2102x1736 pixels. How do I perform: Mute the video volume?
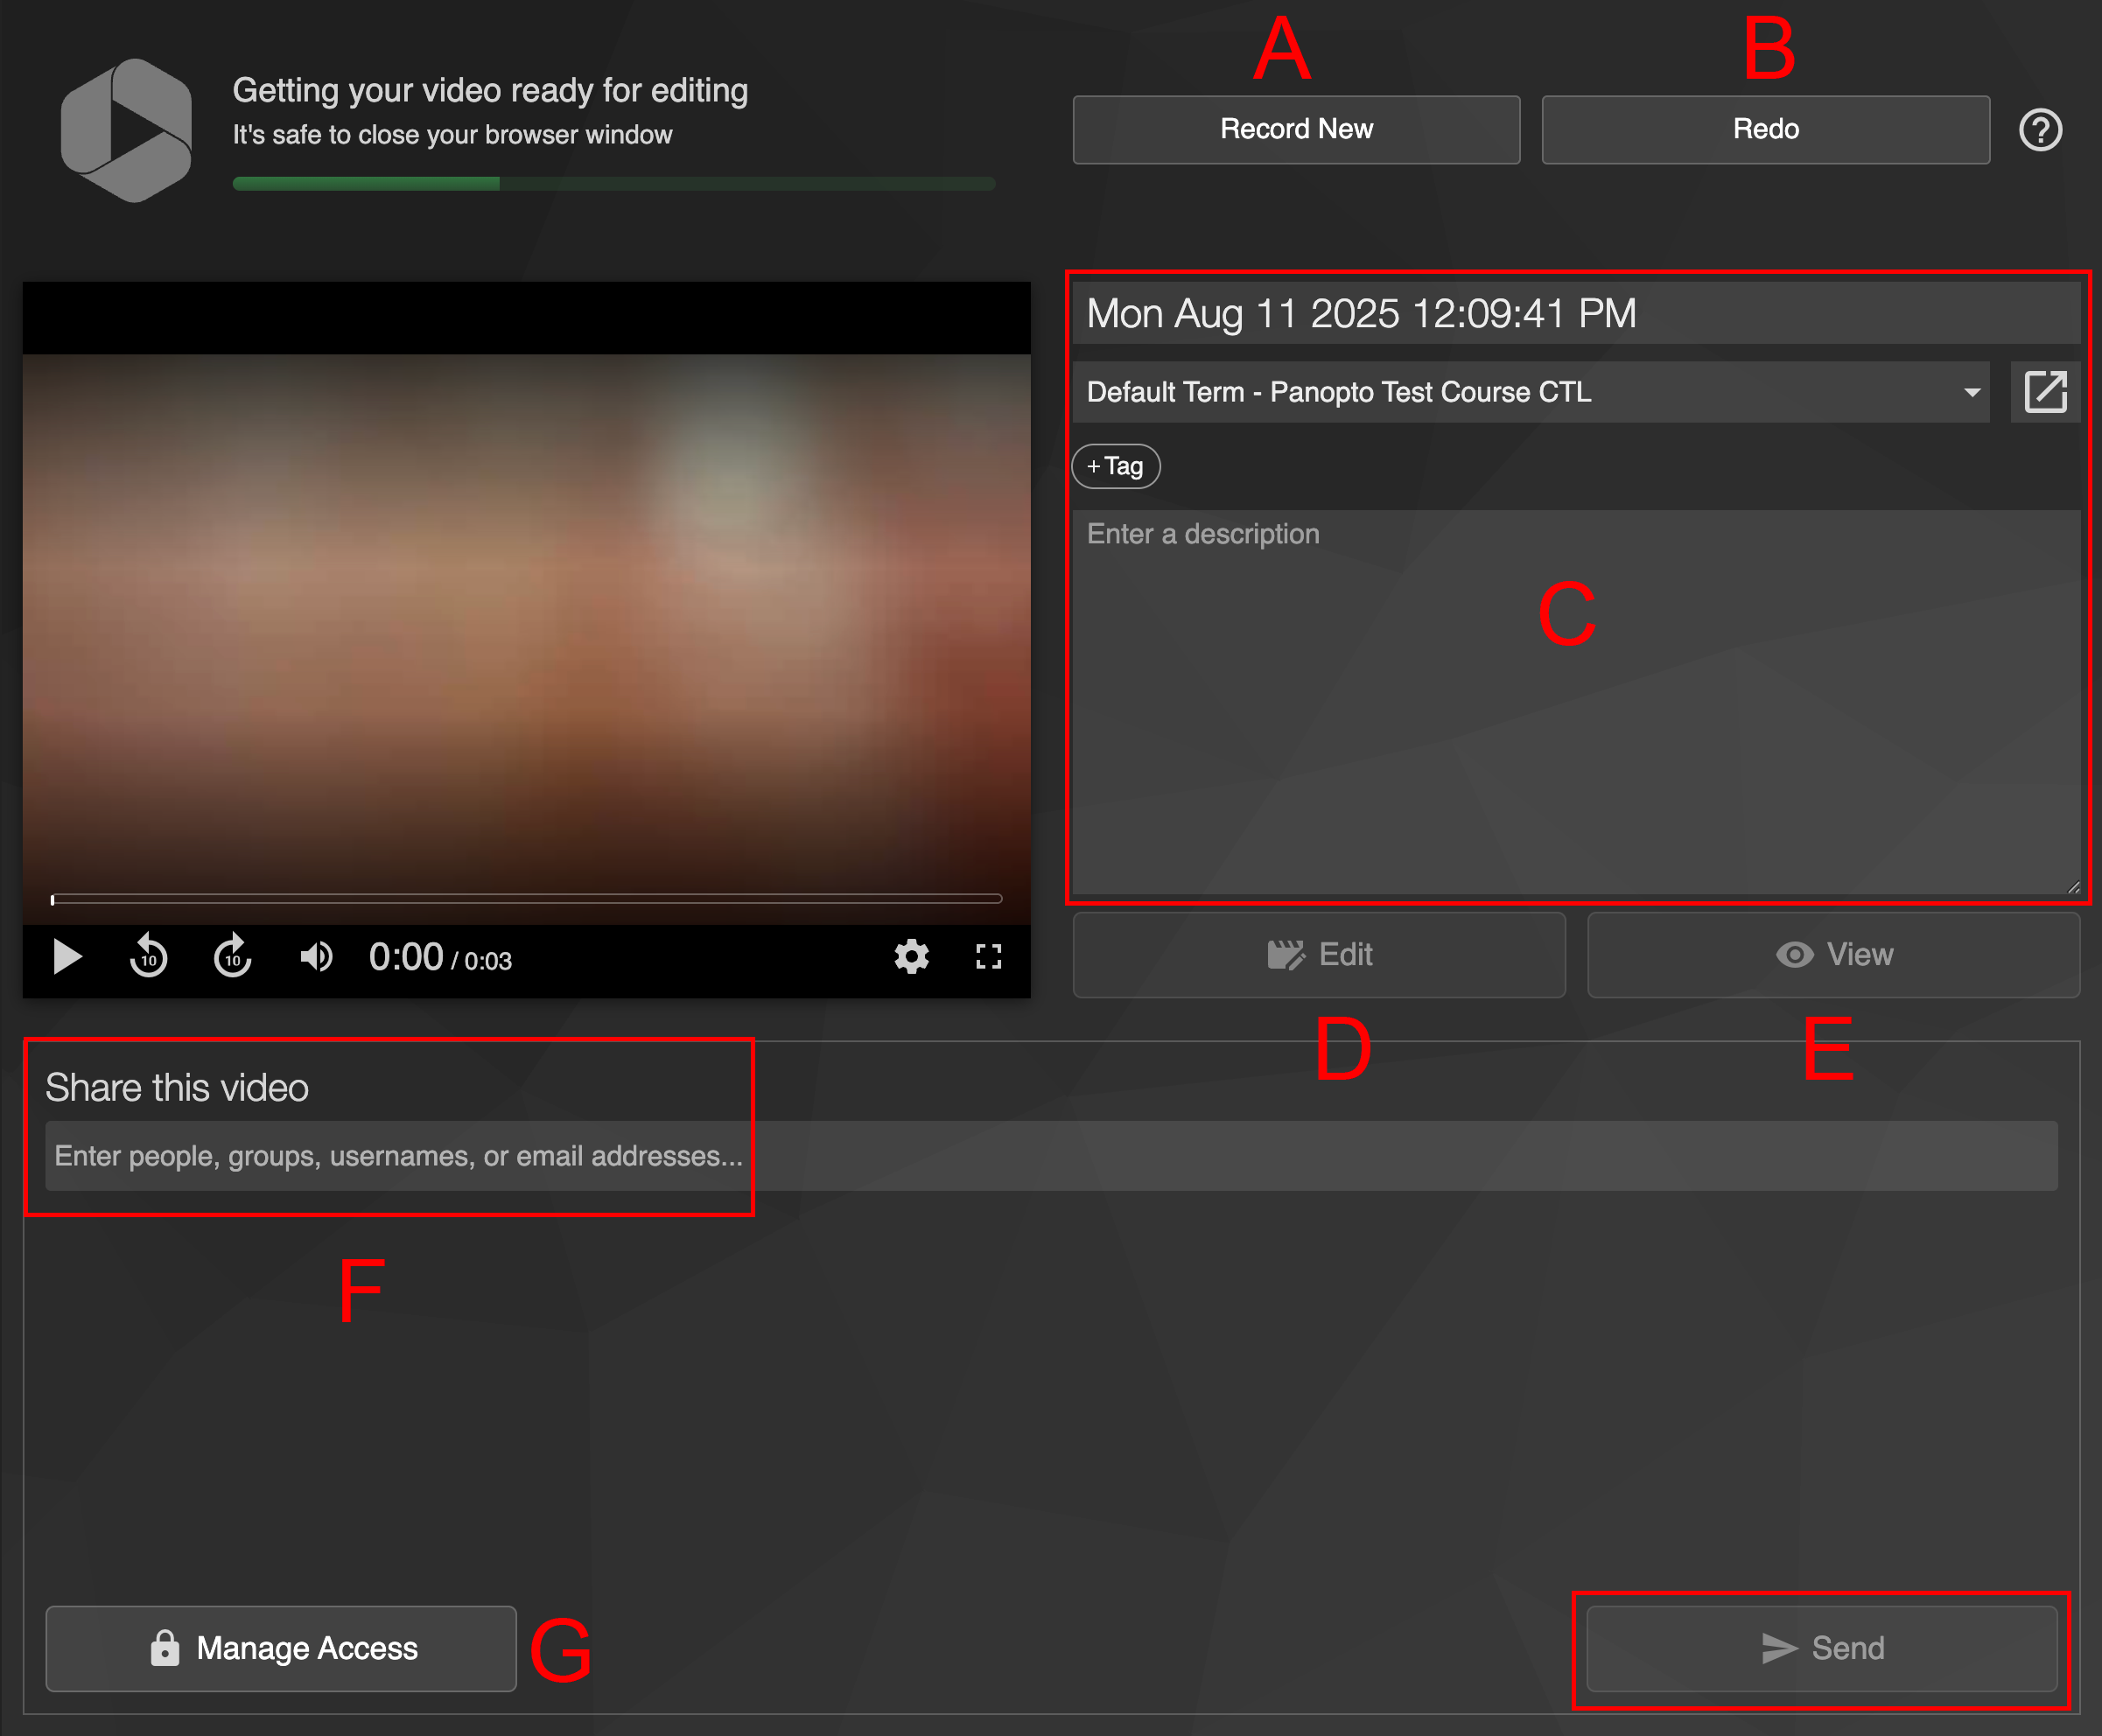(x=316, y=957)
